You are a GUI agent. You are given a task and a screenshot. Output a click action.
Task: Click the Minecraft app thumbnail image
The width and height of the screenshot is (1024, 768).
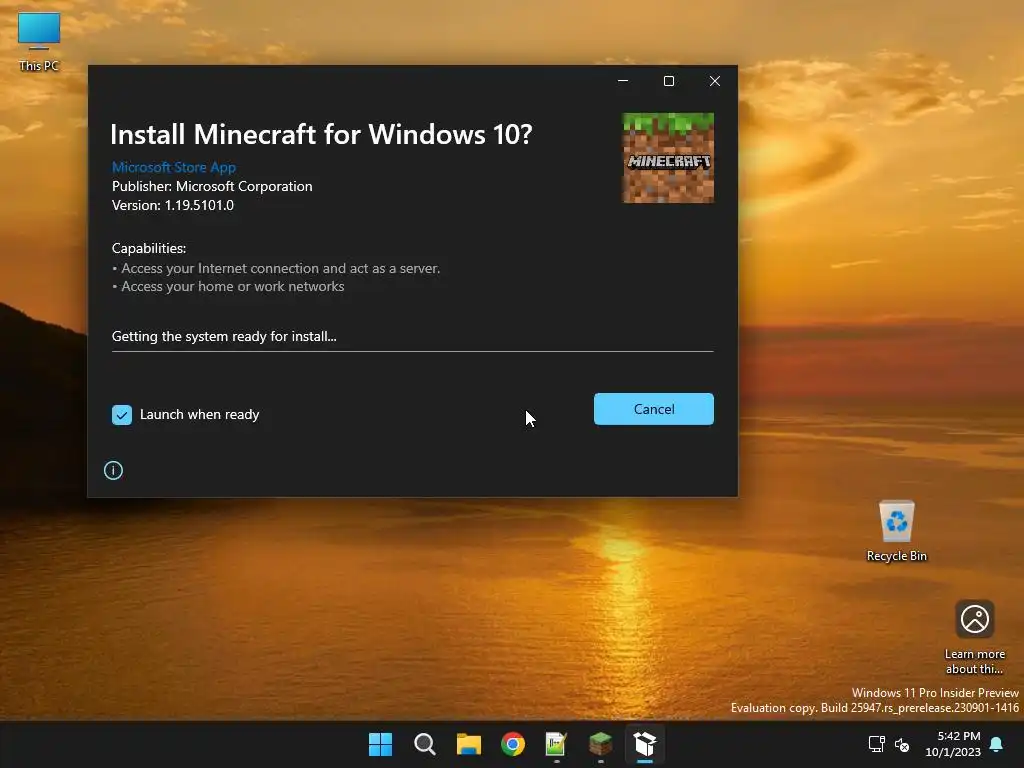(668, 158)
